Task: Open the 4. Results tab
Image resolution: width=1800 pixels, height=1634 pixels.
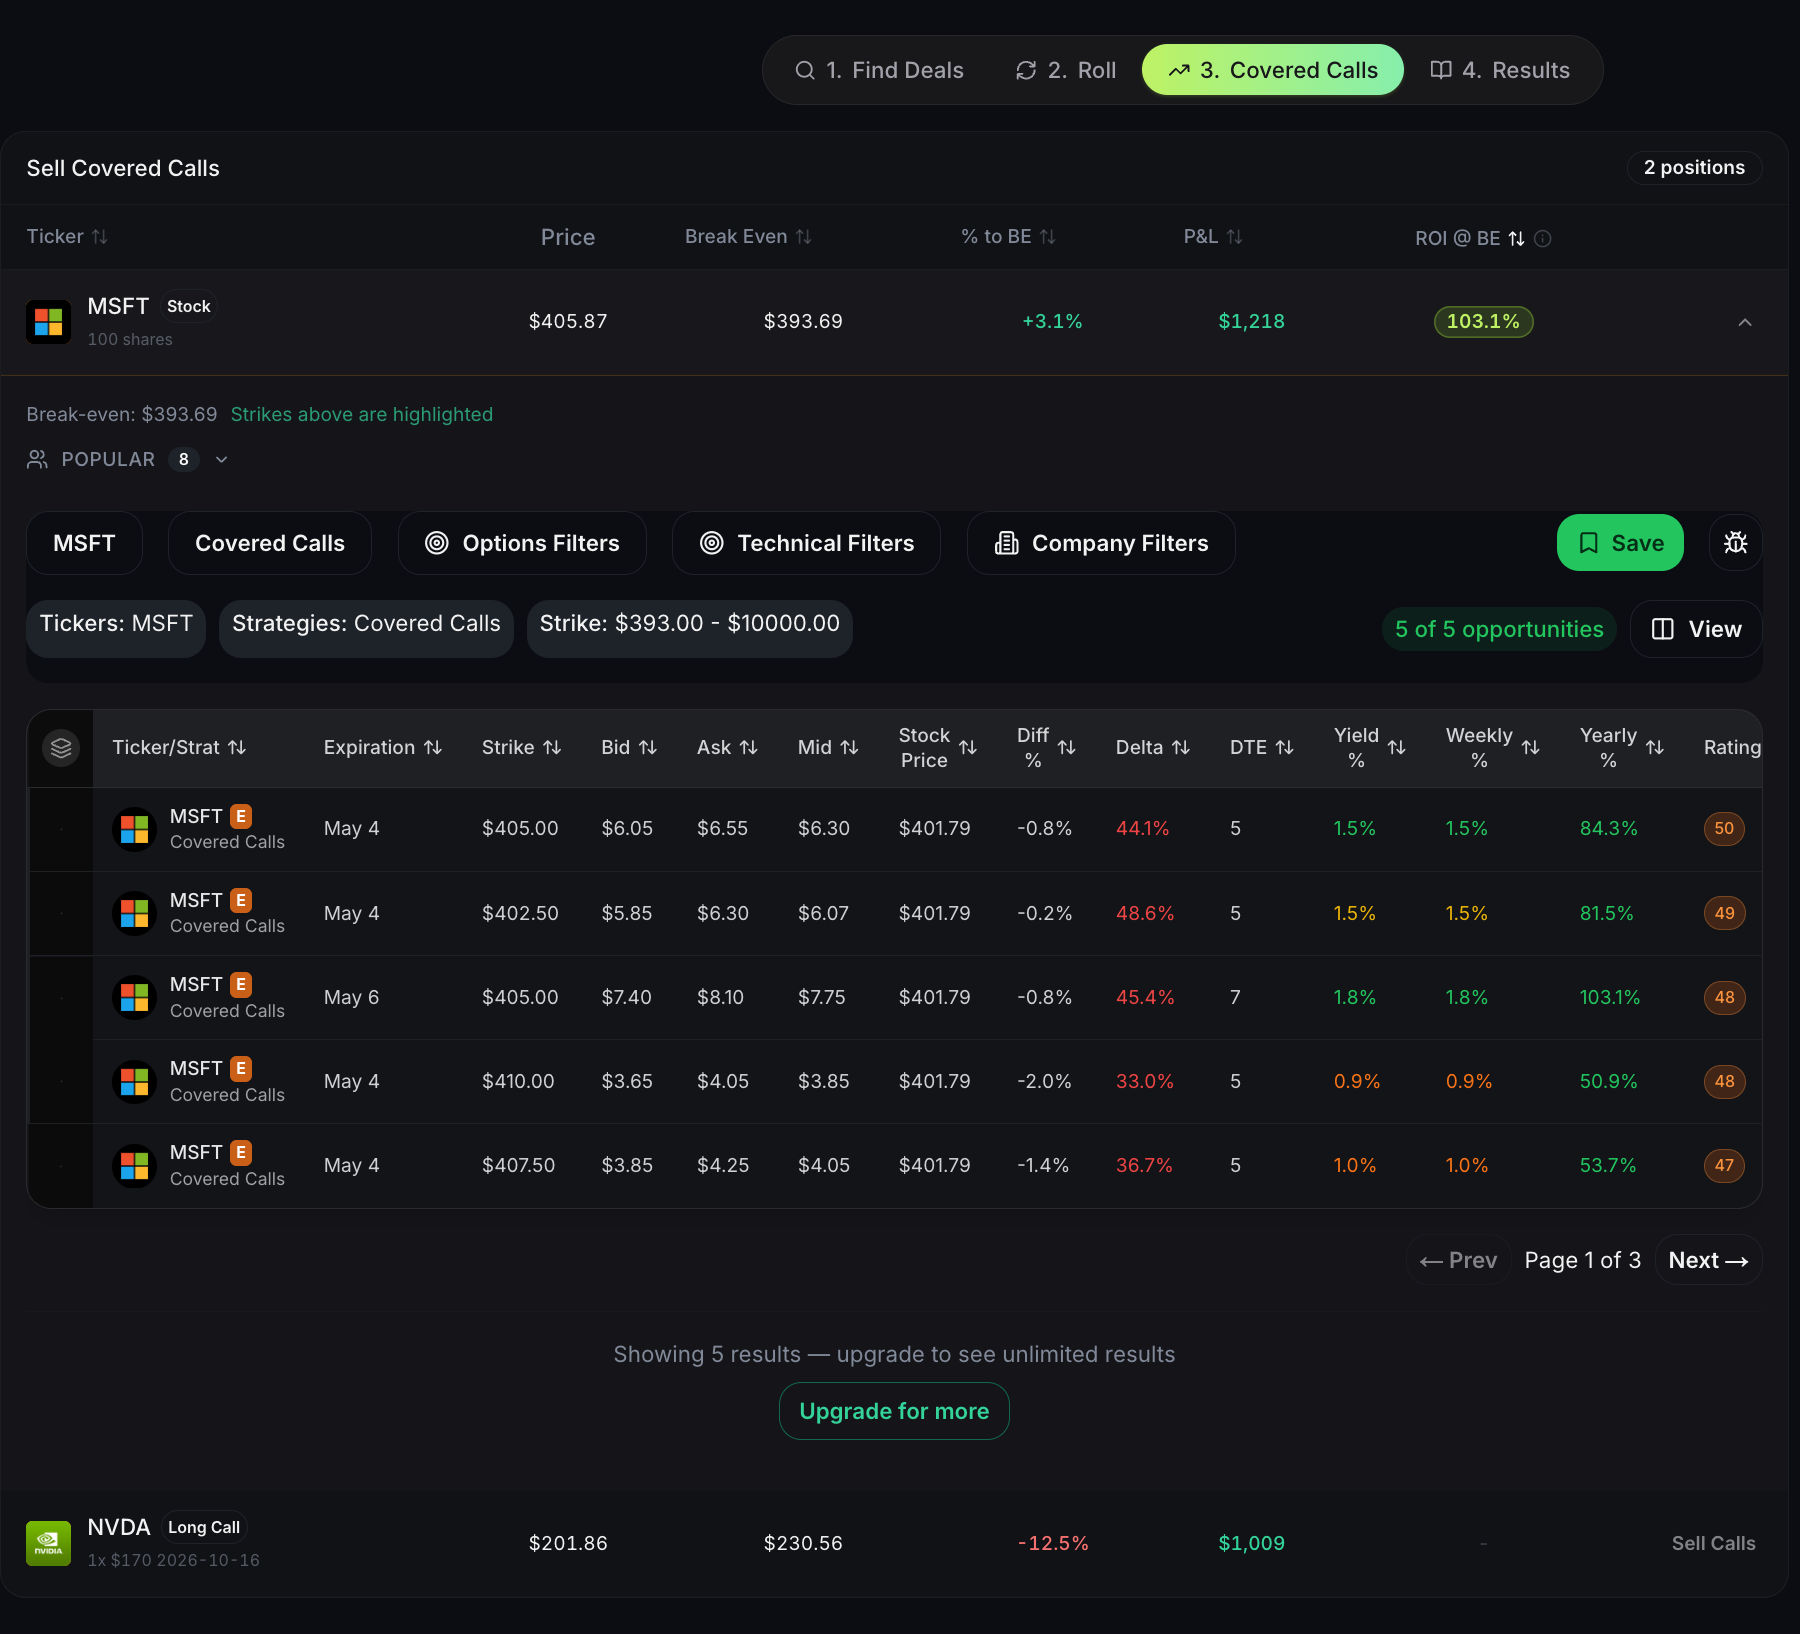Action: (1500, 70)
